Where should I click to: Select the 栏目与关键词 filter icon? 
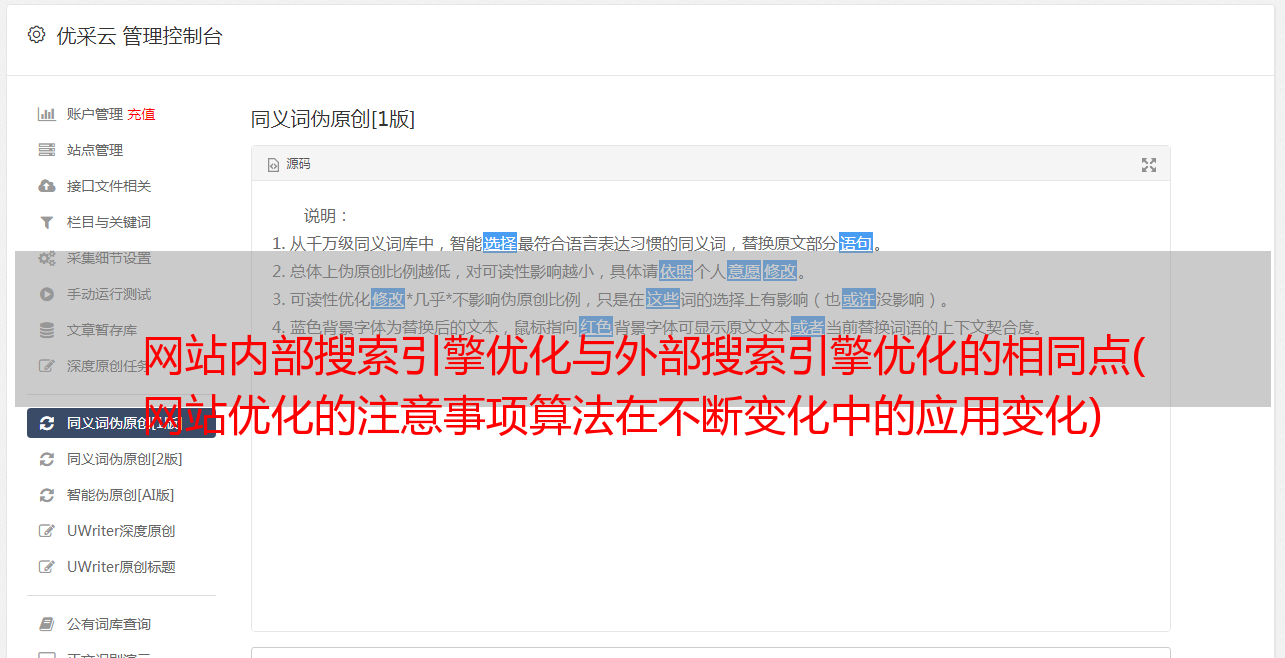tap(46, 222)
